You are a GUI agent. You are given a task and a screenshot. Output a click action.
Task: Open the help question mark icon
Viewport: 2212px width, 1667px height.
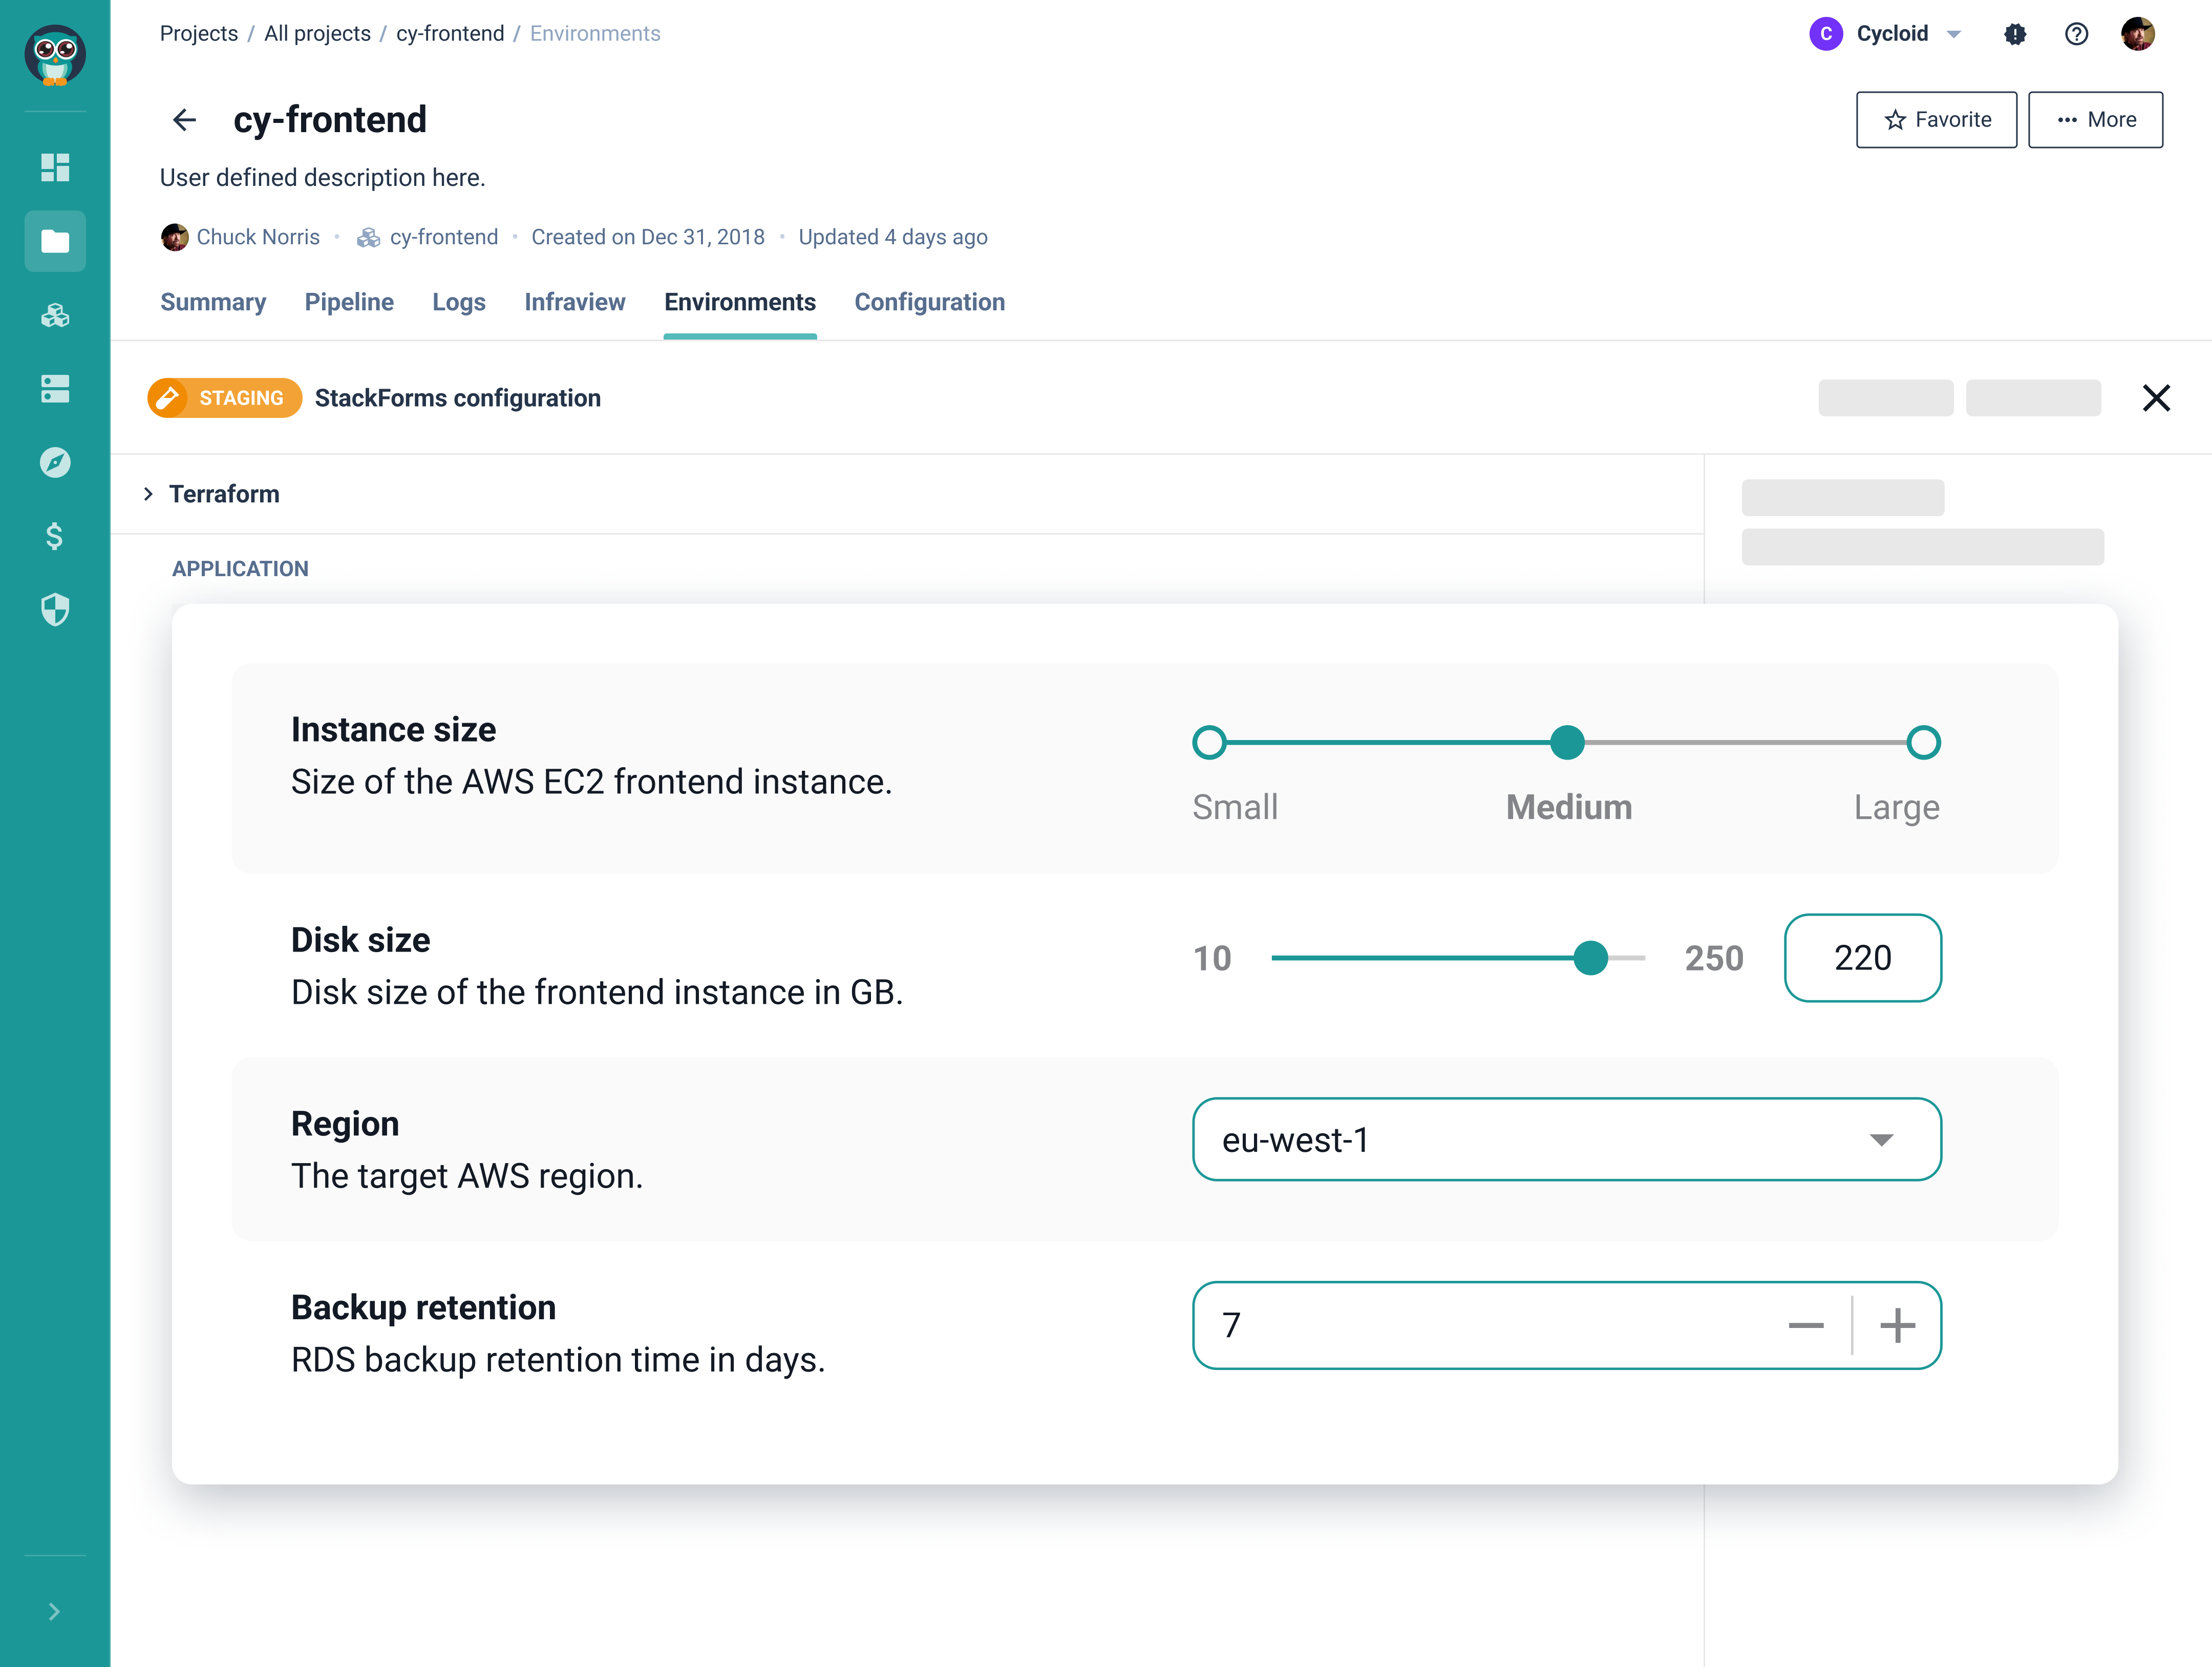tap(2076, 33)
